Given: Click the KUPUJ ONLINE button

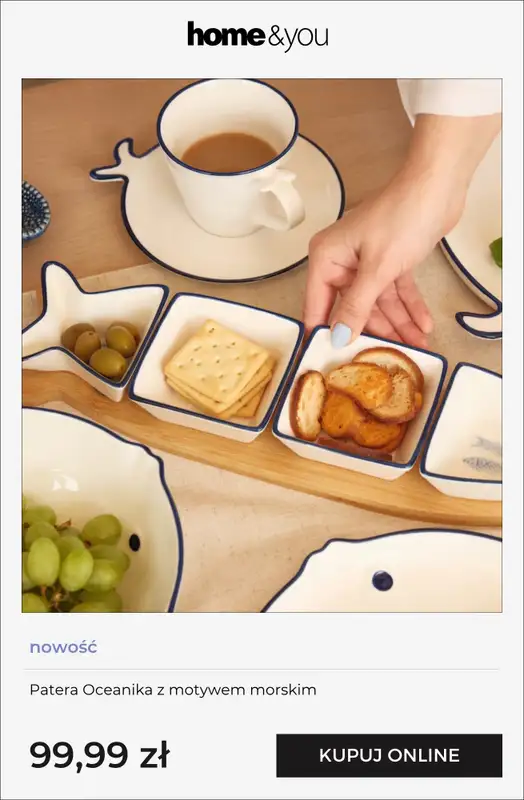Looking at the screenshot, I should point(389,755).
